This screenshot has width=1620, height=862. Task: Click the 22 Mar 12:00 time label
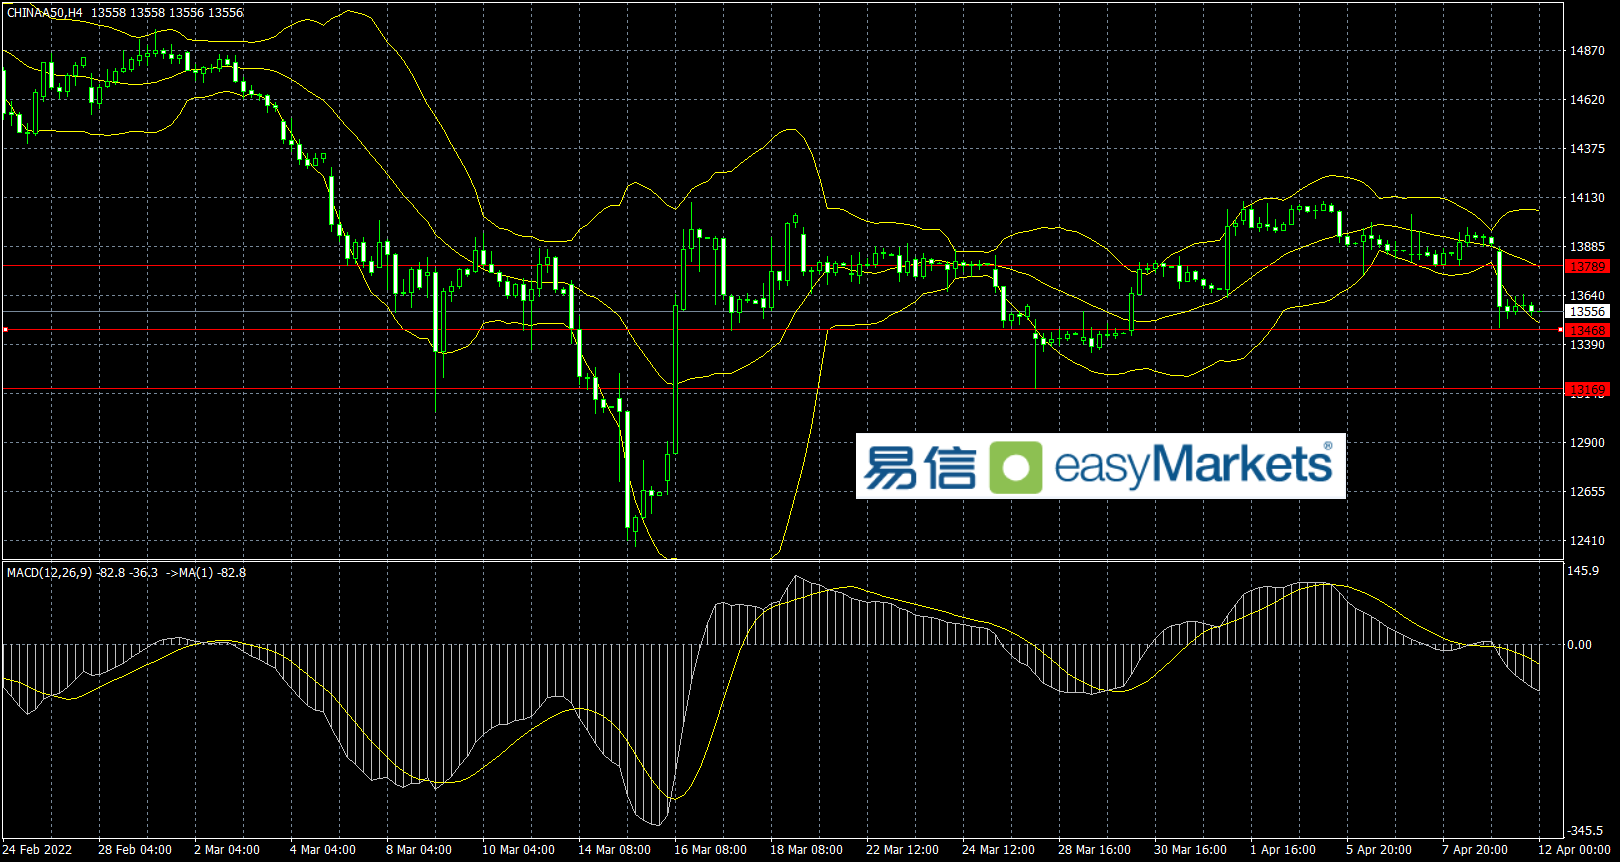tap(902, 850)
